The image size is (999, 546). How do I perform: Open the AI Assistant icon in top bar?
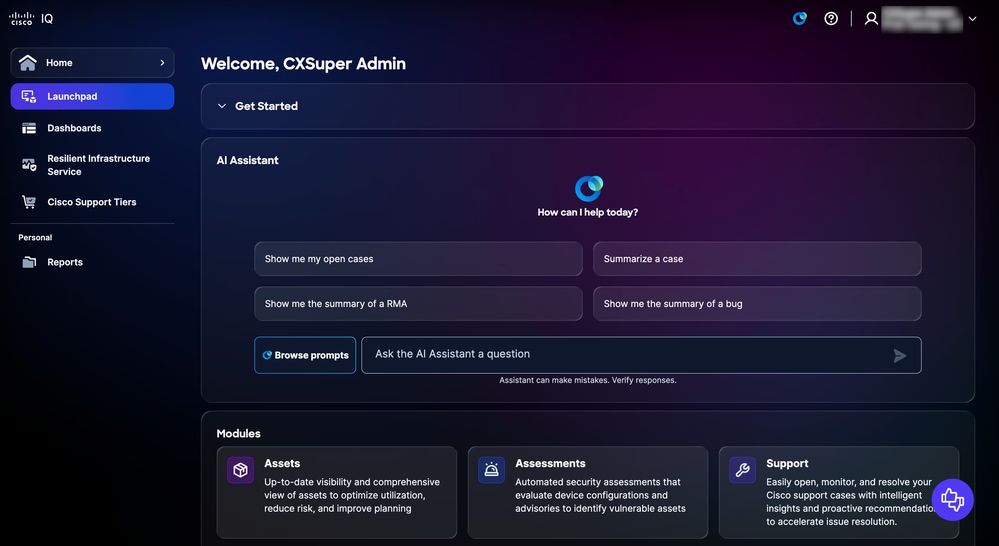pos(800,18)
